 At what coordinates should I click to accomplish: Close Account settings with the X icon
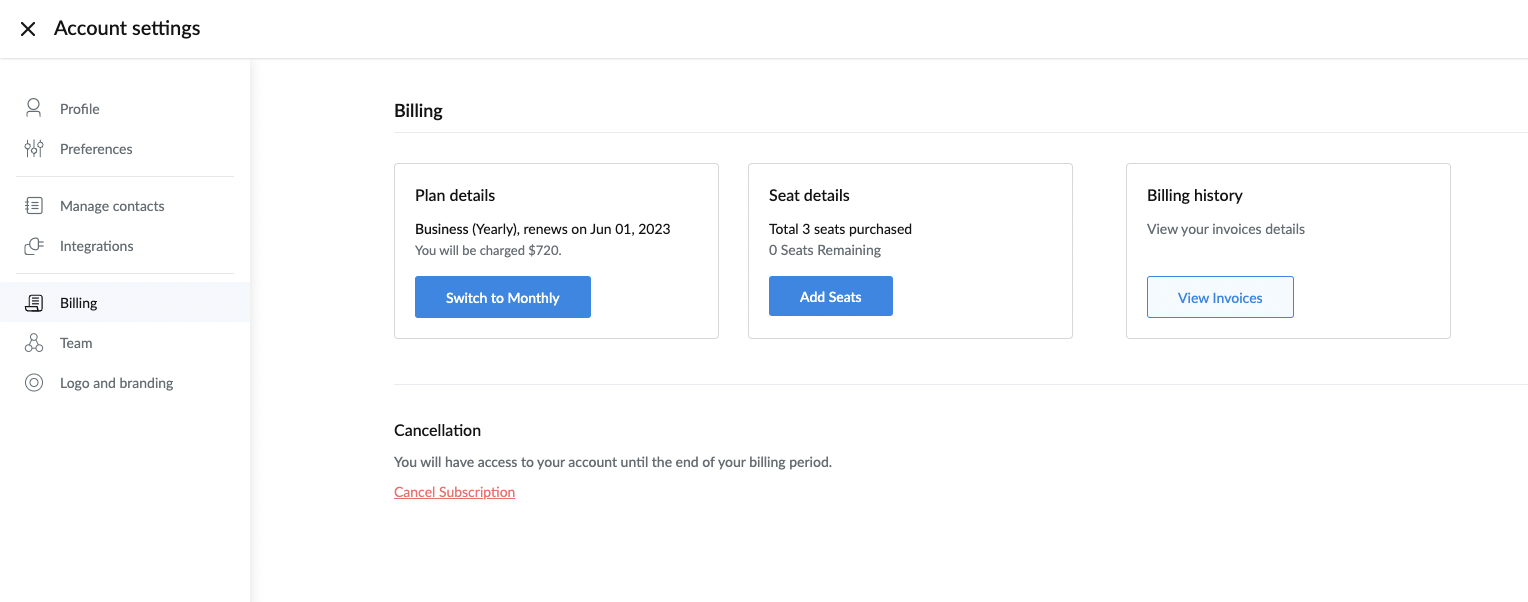click(x=28, y=29)
